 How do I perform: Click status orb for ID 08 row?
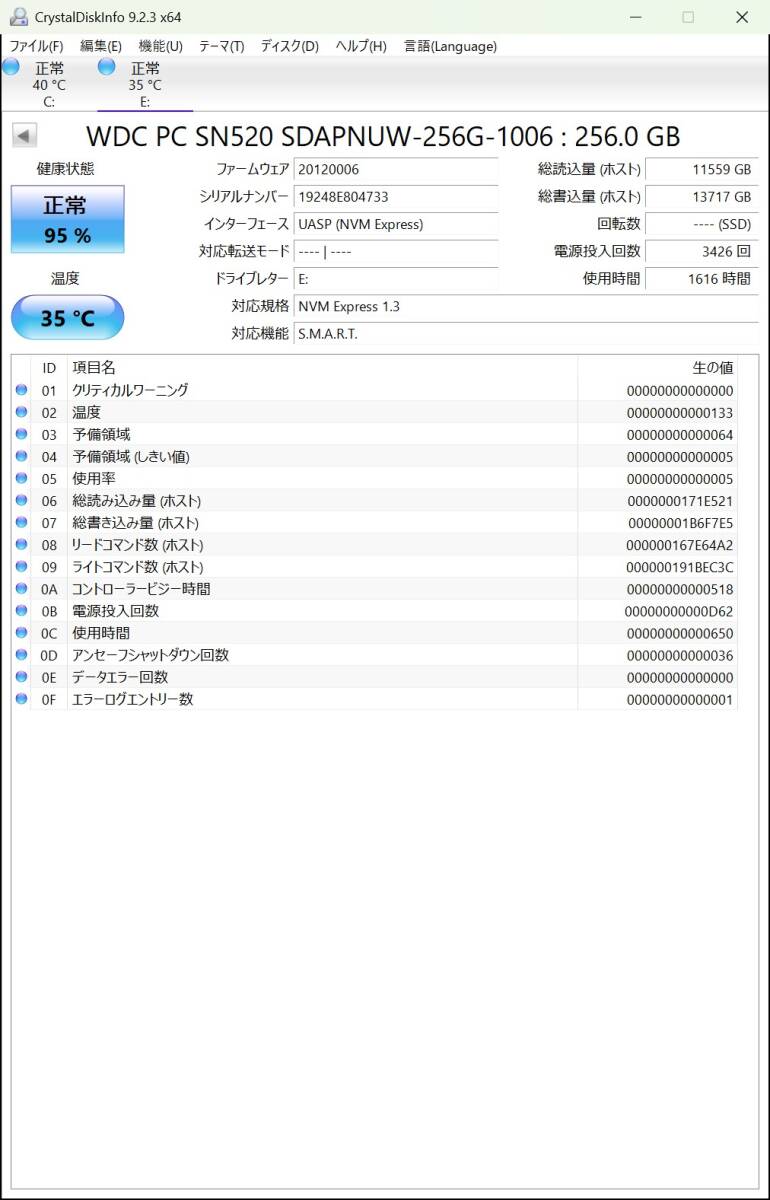[21, 544]
